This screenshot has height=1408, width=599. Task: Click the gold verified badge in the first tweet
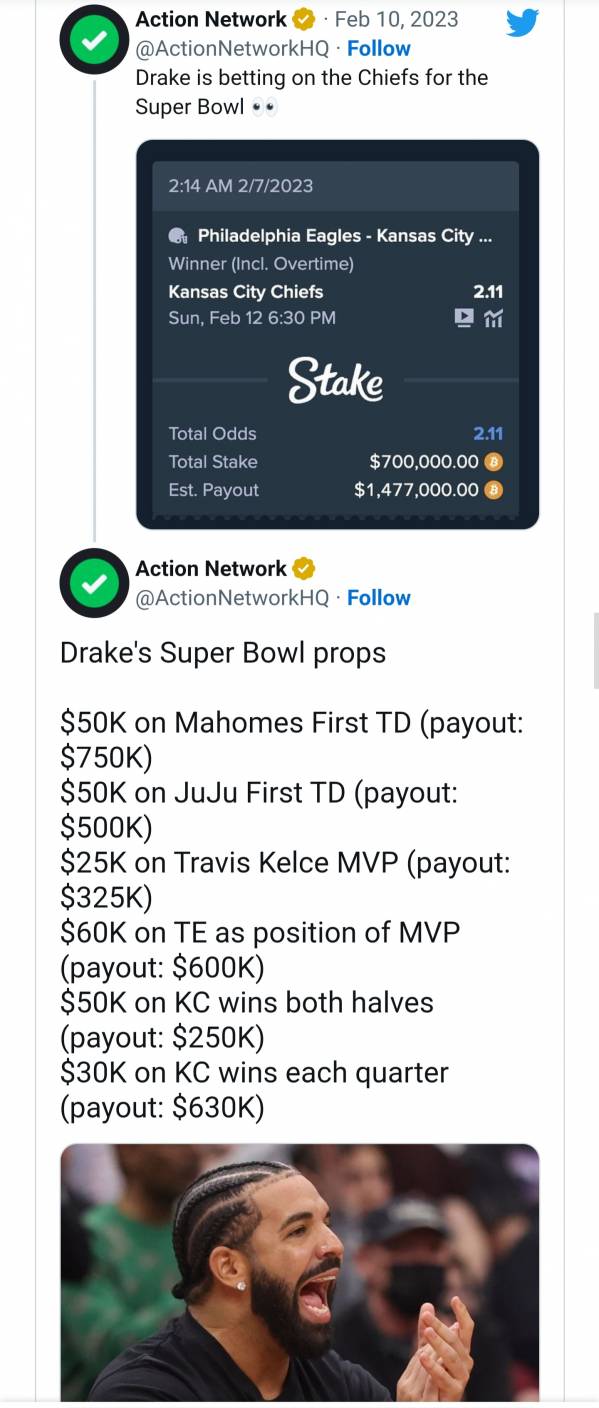(304, 18)
